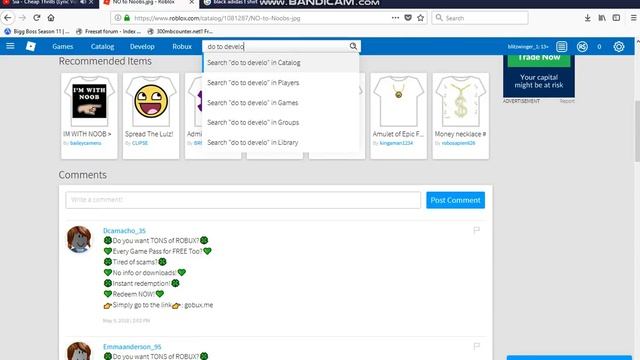The height and width of the screenshot is (360, 640).
Task: Click Dcamacho_35's avatar picture
Action: click(x=79, y=240)
